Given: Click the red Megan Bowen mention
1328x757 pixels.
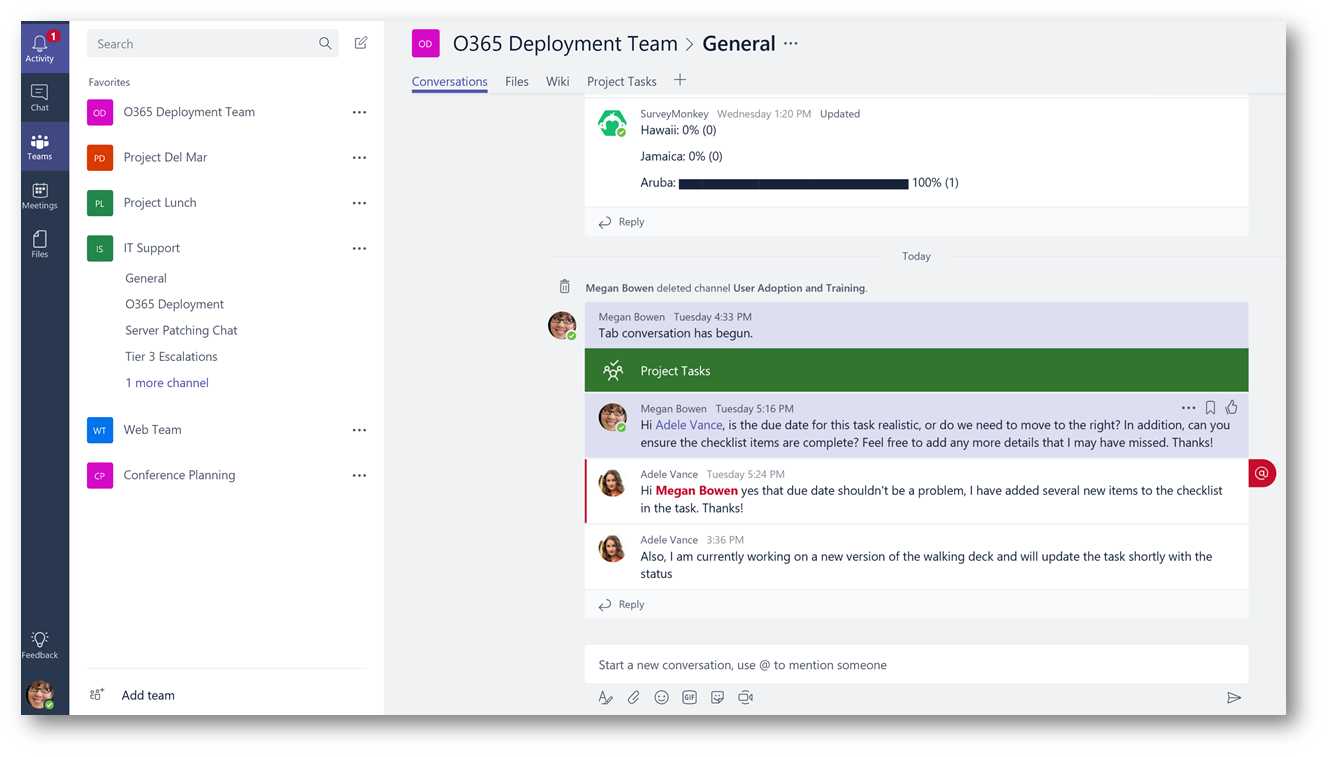Looking at the screenshot, I should click(697, 491).
